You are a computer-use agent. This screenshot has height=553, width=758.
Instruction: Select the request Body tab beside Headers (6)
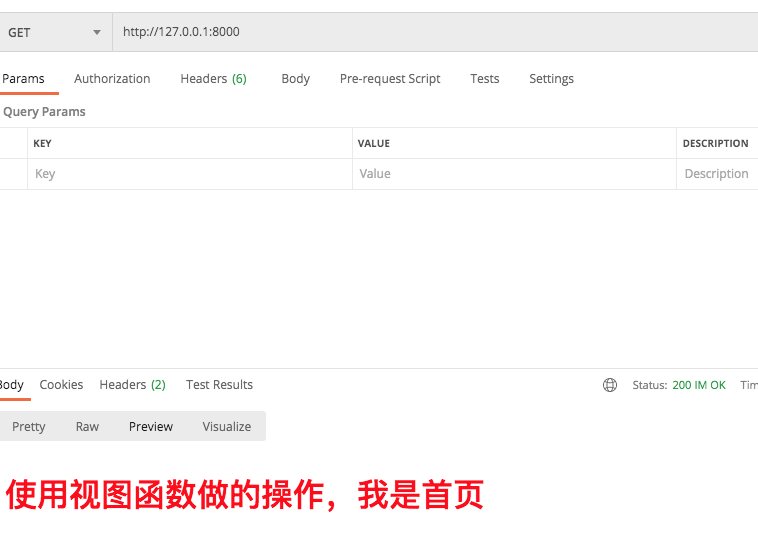295,79
